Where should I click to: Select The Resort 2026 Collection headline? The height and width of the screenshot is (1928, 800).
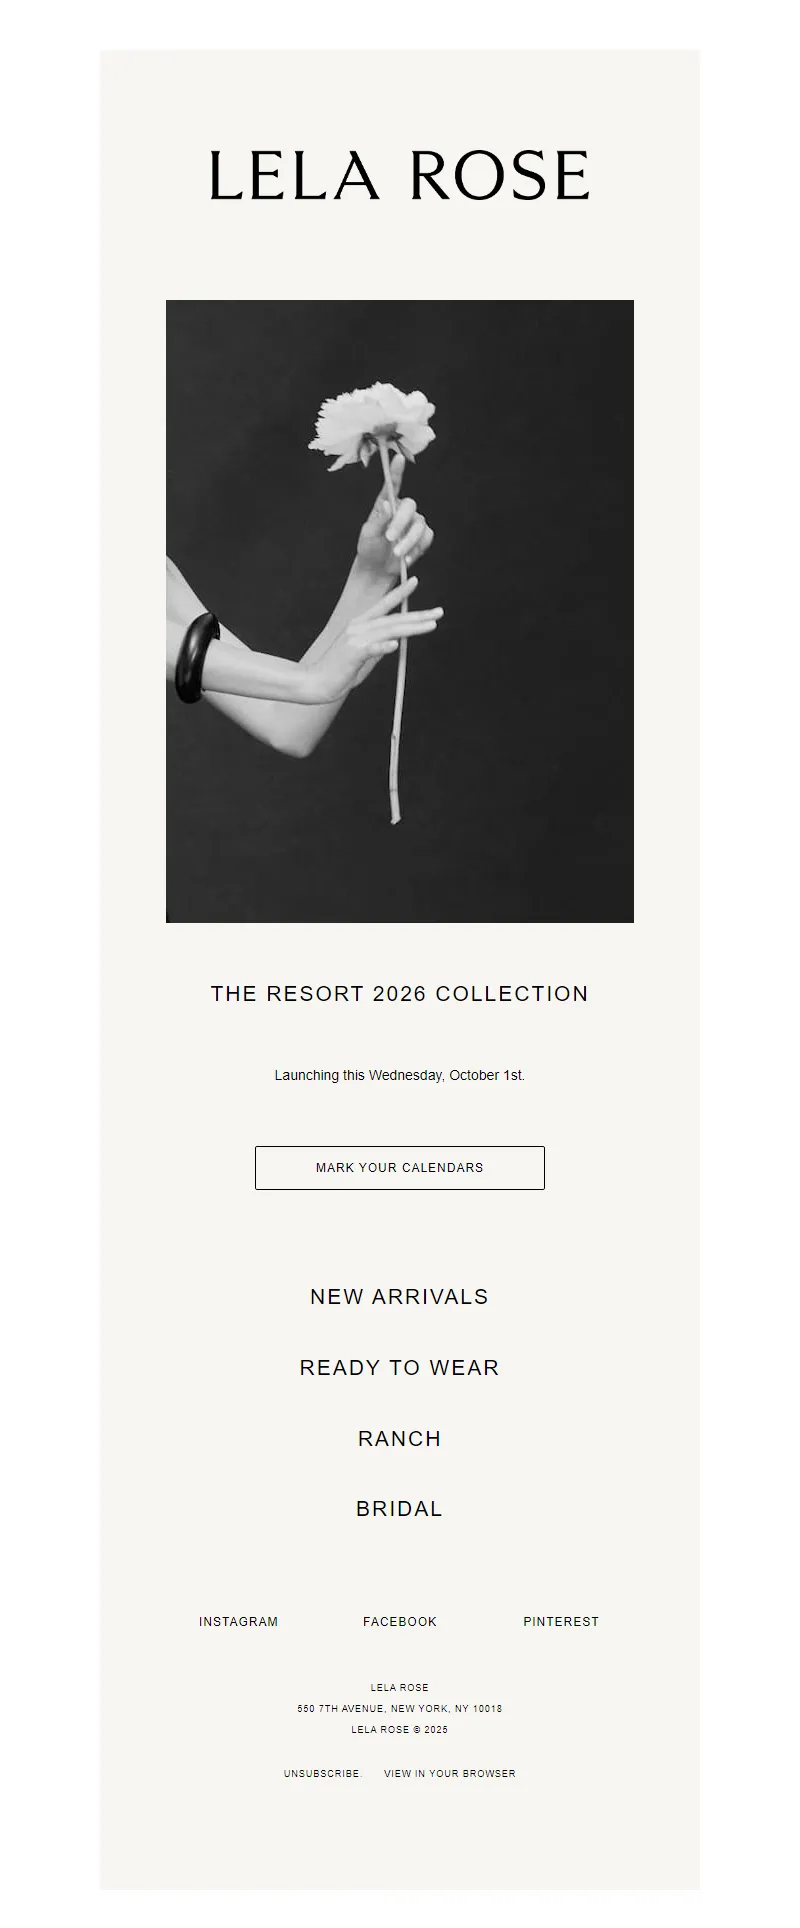tap(400, 994)
